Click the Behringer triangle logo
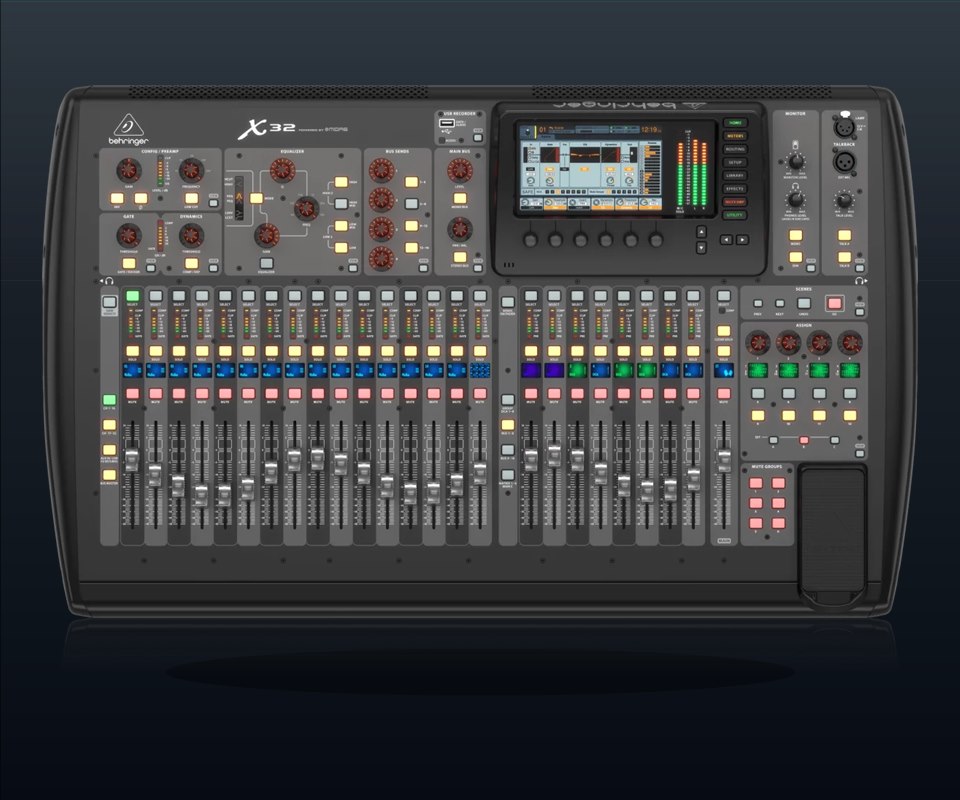Image resolution: width=960 pixels, height=800 pixels. 129,125
